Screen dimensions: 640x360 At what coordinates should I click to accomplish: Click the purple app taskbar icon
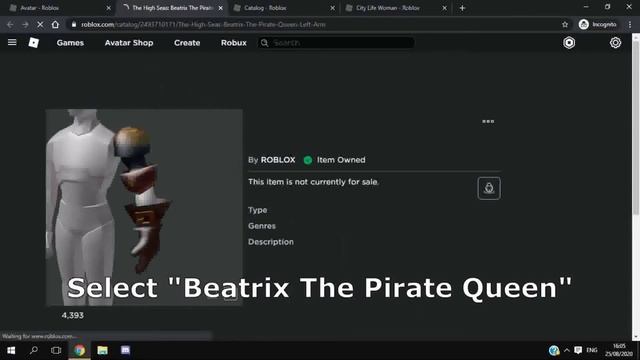[x=125, y=350]
